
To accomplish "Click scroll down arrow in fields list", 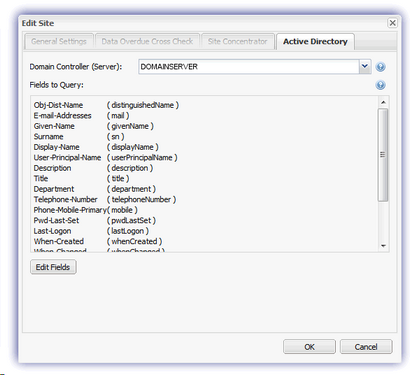I will point(383,246).
